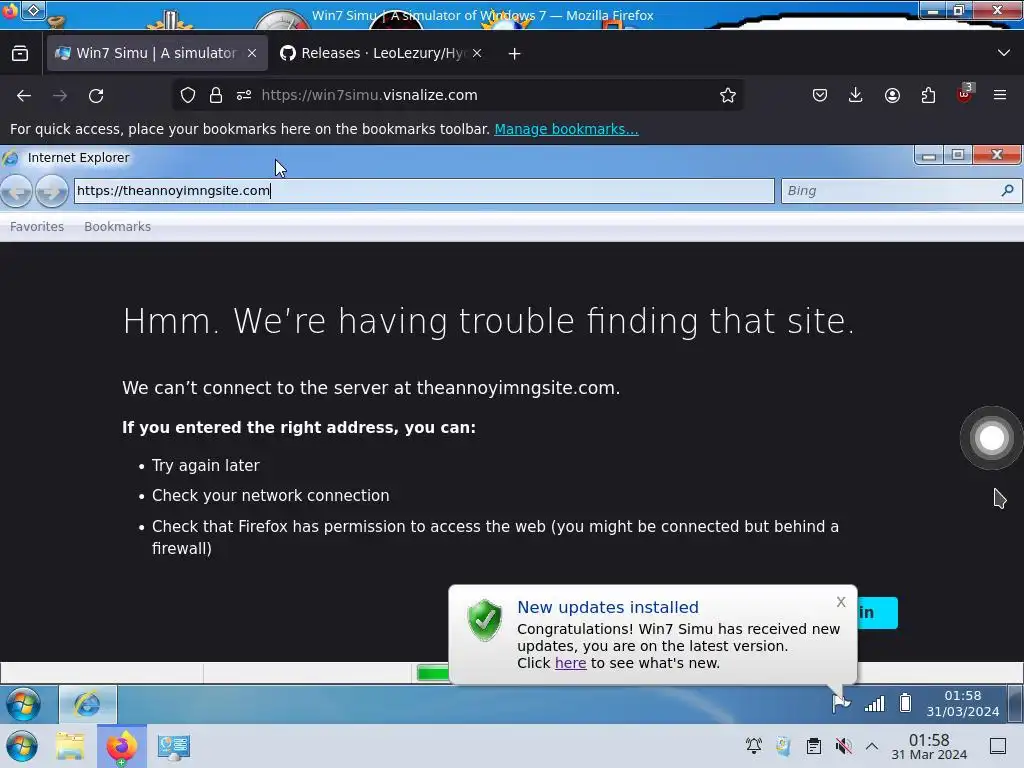
Task: Click the 'here' link in update notification
Action: [570, 663]
